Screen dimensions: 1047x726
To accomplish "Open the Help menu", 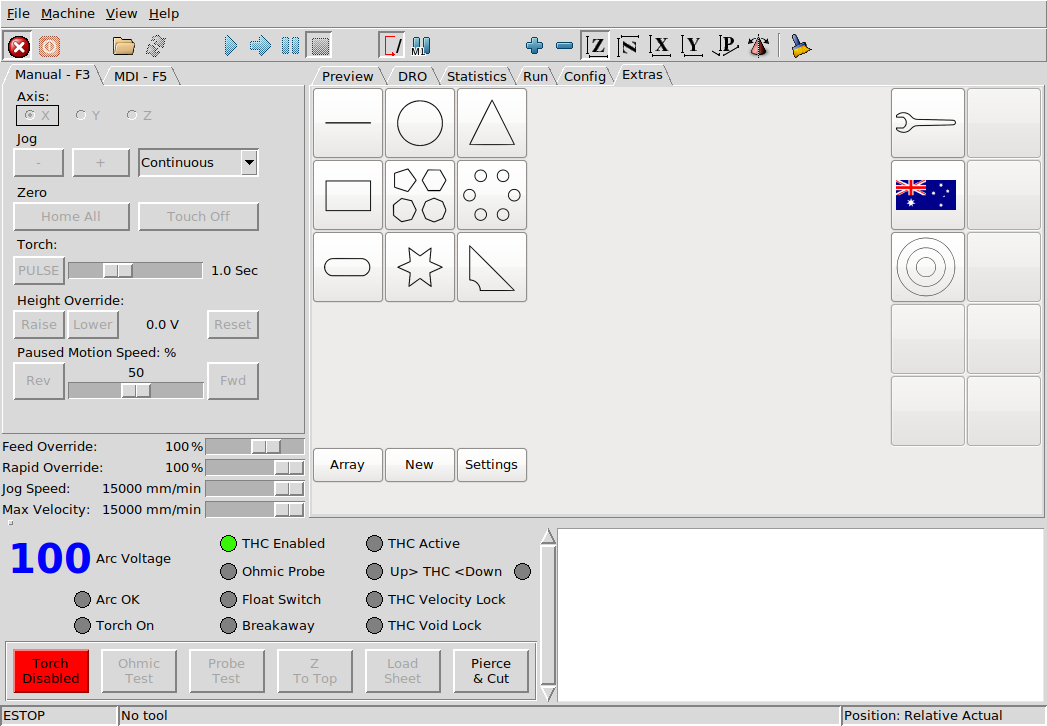I will click(x=164, y=13).
